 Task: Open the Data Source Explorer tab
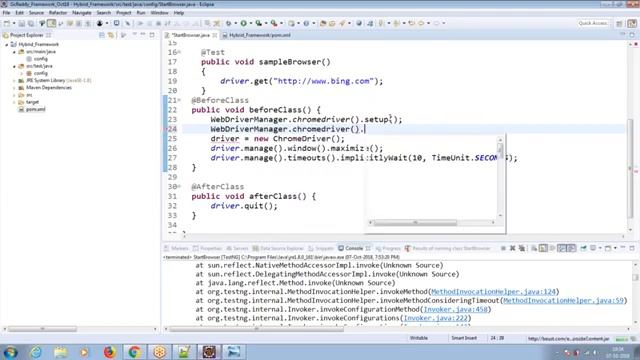point(278,248)
